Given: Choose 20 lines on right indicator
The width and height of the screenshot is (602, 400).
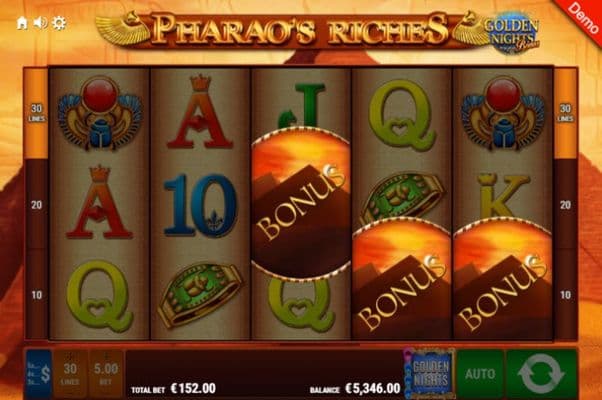Looking at the screenshot, I should (565, 205).
